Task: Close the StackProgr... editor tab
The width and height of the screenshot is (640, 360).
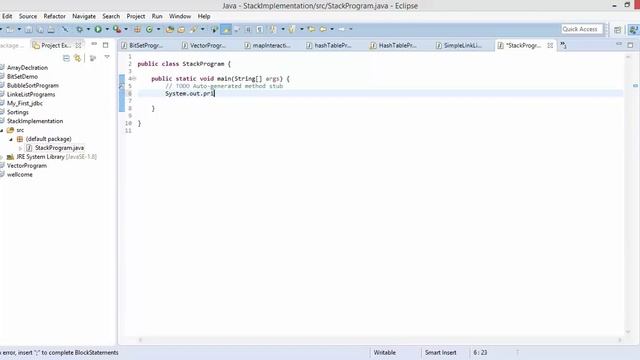Action: [x=550, y=45]
